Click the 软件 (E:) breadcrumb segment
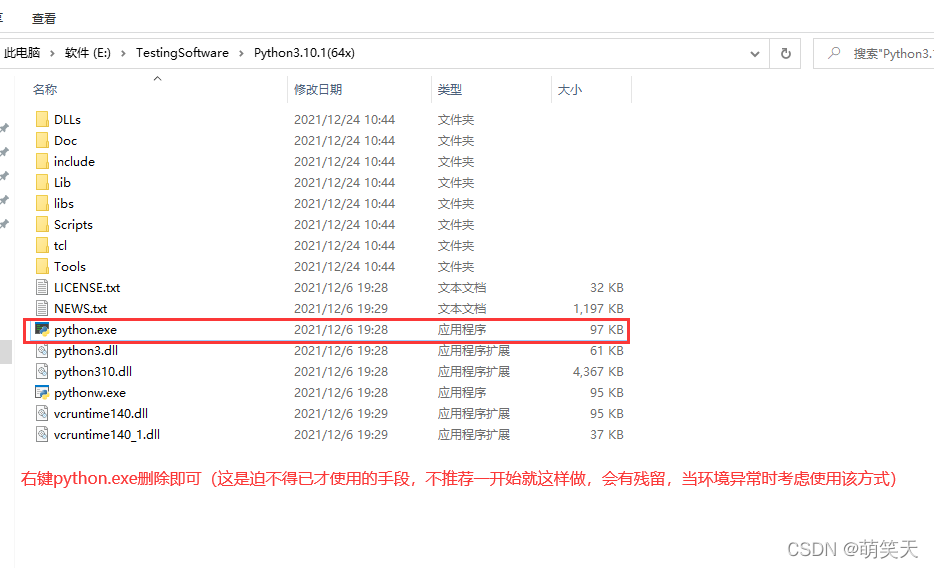Image resolution: width=934 pixels, height=568 pixels. point(88,52)
